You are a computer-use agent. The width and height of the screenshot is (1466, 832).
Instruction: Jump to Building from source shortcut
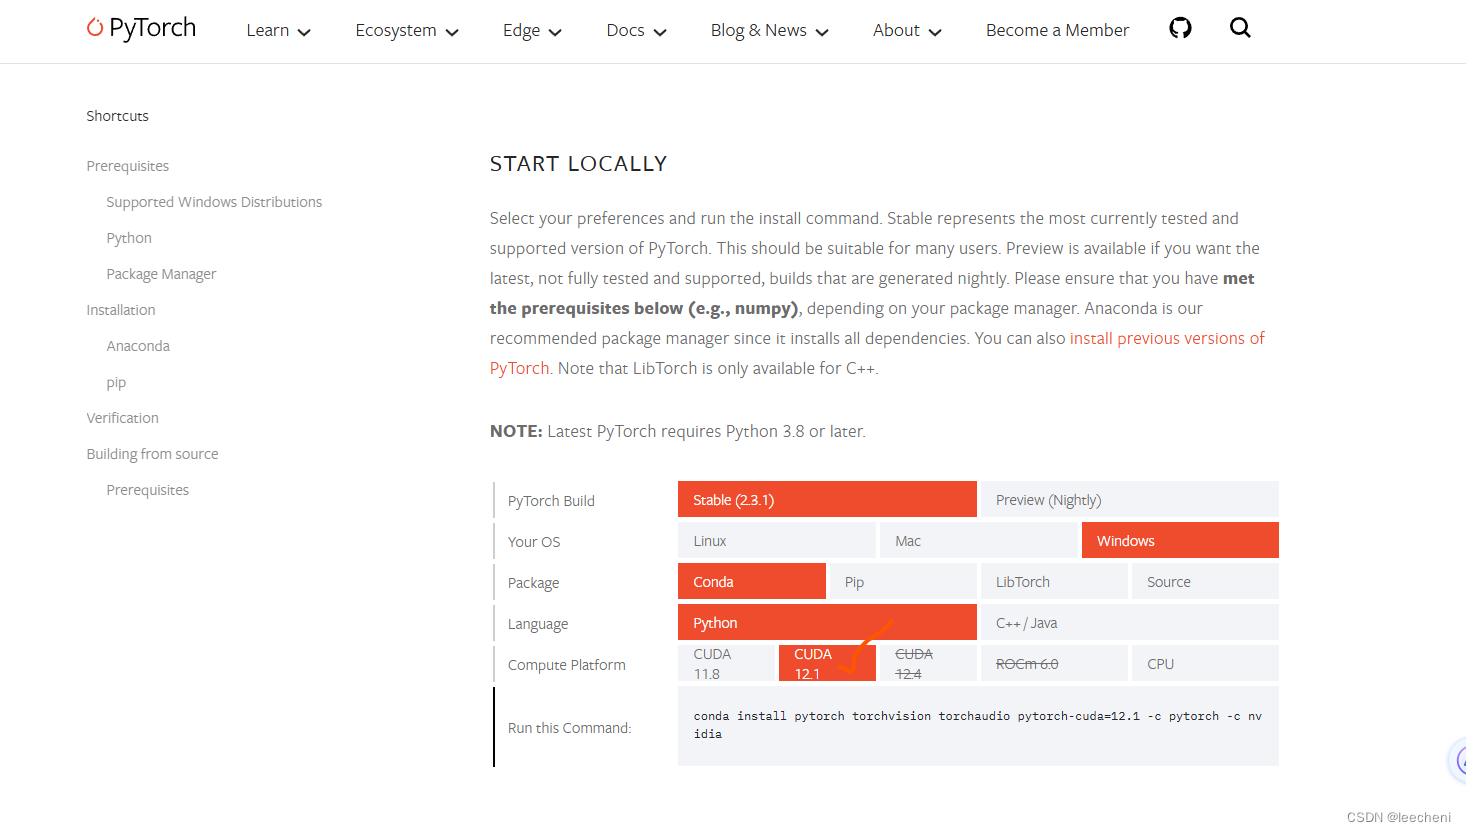pyautogui.click(x=152, y=454)
